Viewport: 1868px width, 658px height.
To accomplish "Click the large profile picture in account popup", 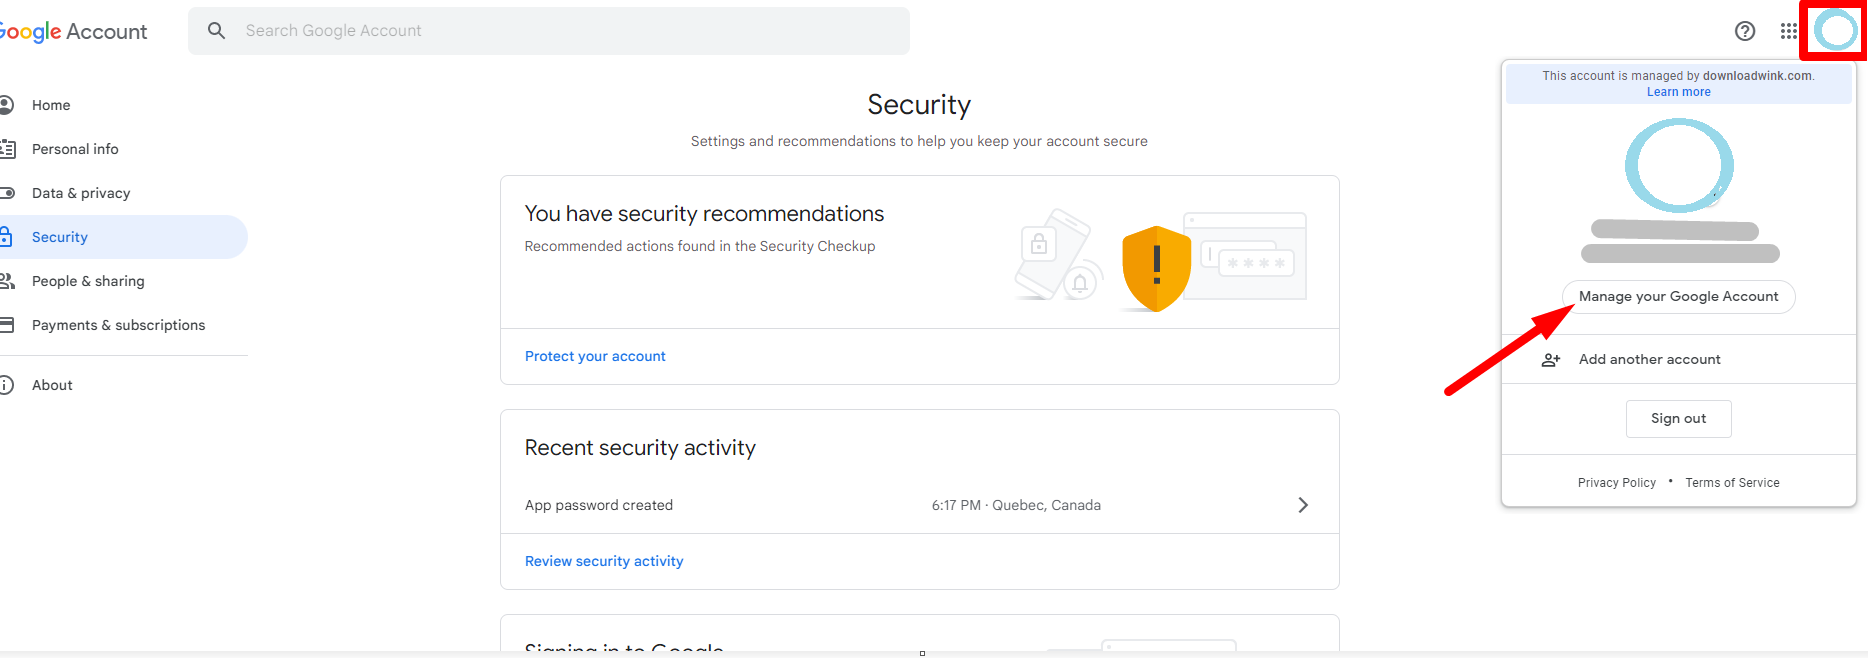I will tap(1679, 166).
